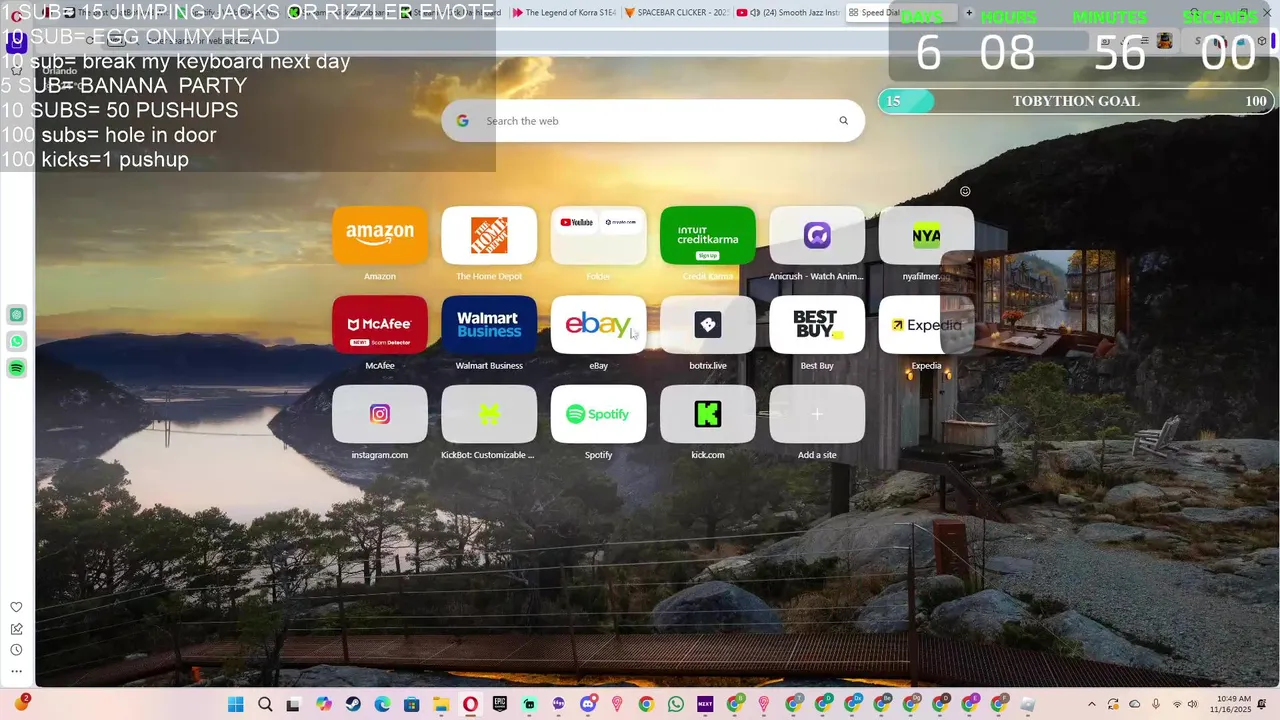Open Microsoft Edge from the taskbar
Image resolution: width=1280 pixels, height=720 pixels.
[382, 705]
